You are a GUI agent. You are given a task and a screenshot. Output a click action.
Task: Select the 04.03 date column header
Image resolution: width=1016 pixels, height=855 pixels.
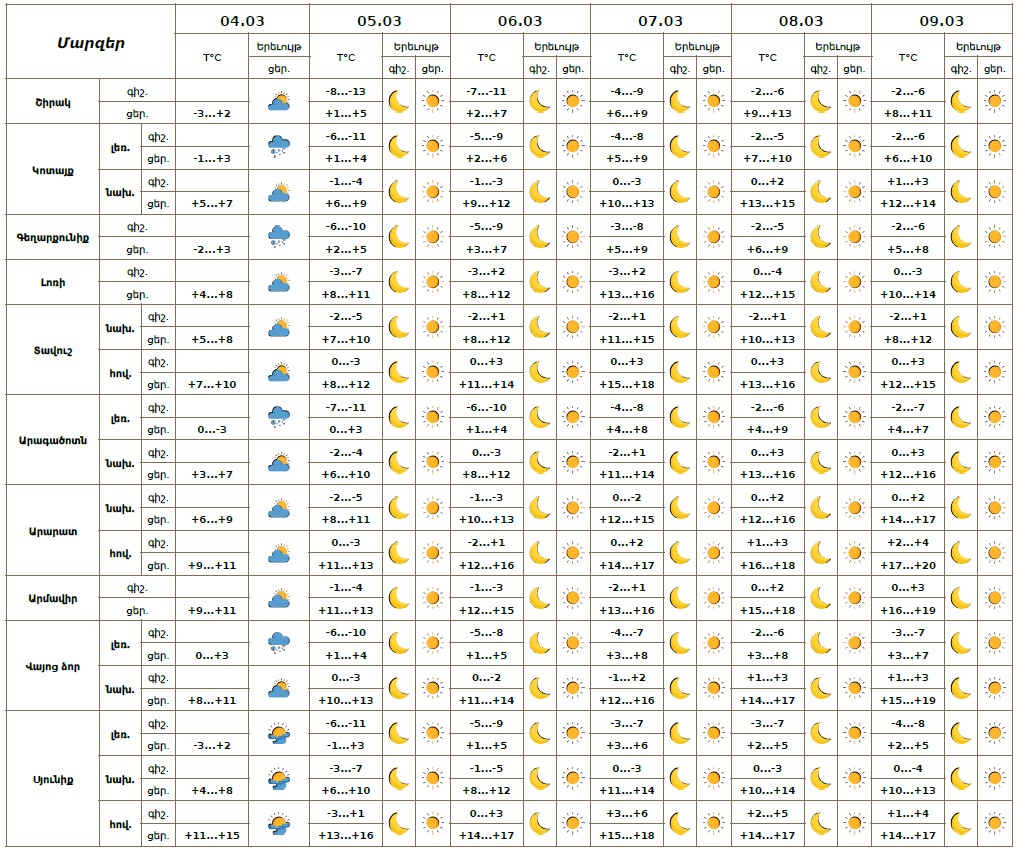(242, 20)
